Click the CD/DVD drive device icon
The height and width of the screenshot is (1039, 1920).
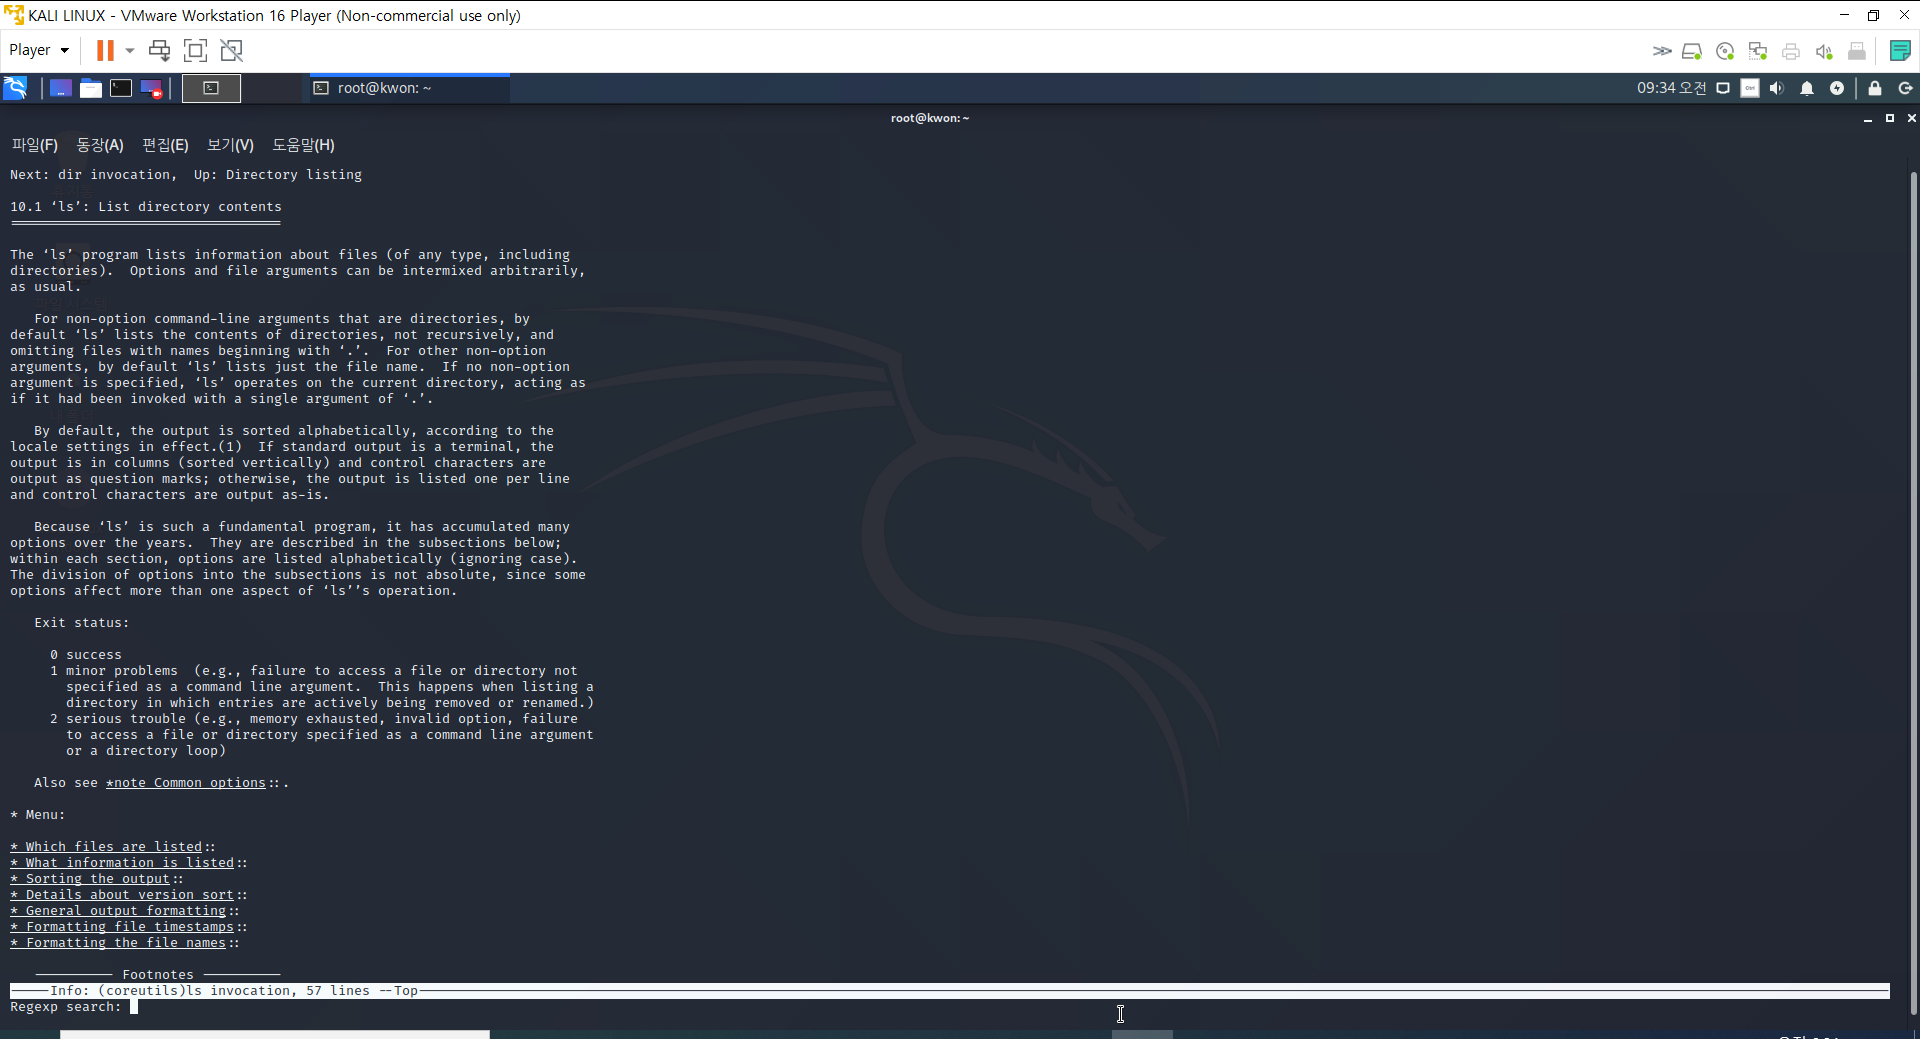pyautogui.click(x=1725, y=51)
